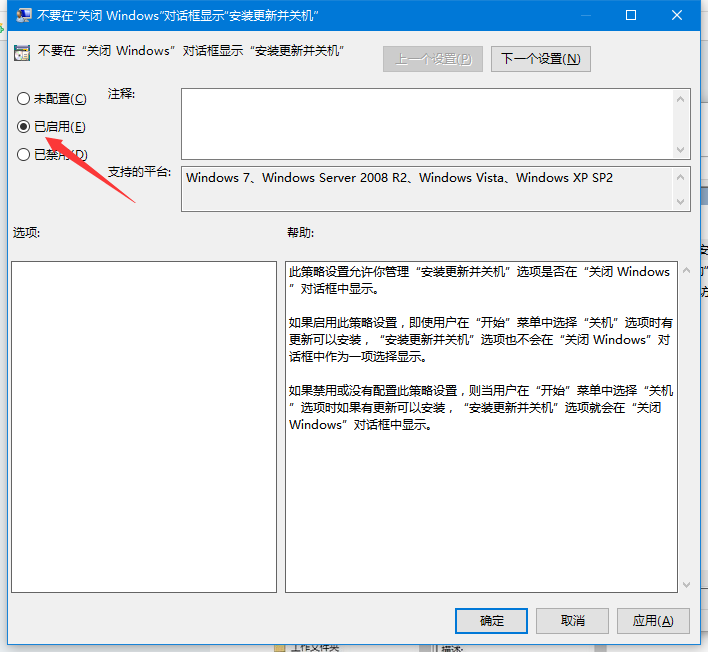Screen dimensions: 708x652
Task: Click the comment box scroll down arrow
Action: click(680, 150)
